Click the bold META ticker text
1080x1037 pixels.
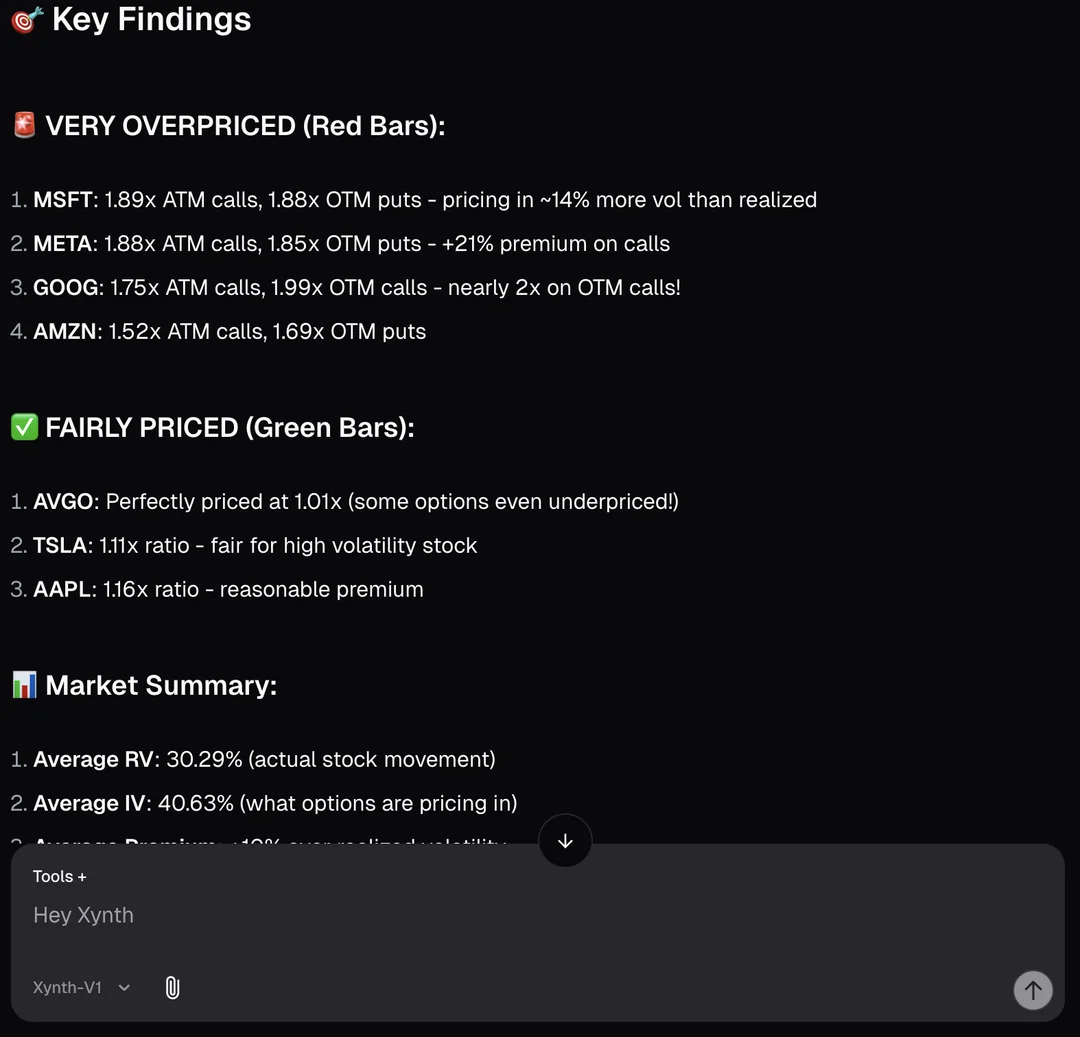[x=63, y=244]
